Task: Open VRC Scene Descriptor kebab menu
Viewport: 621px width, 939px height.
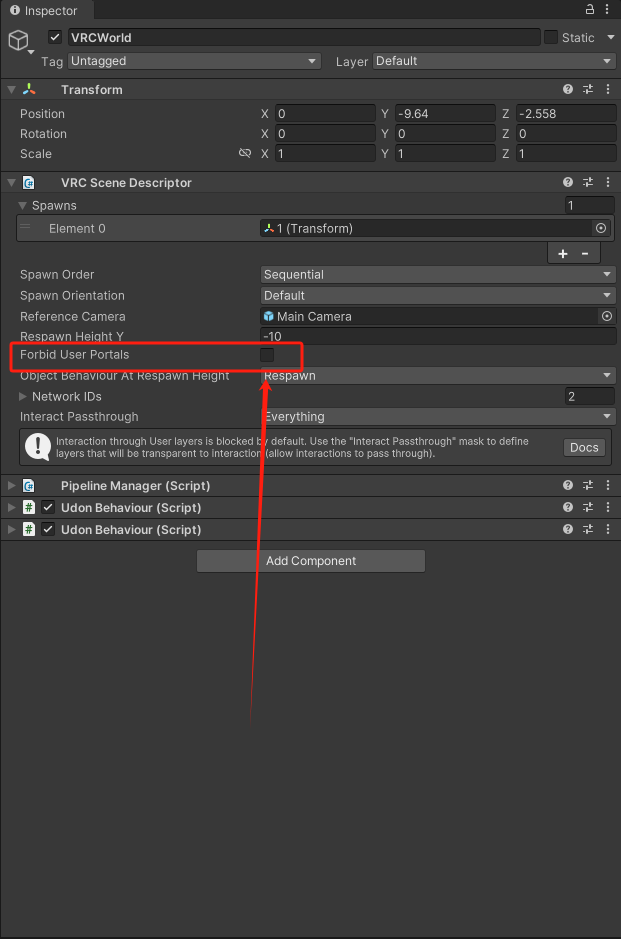Action: 608,182
